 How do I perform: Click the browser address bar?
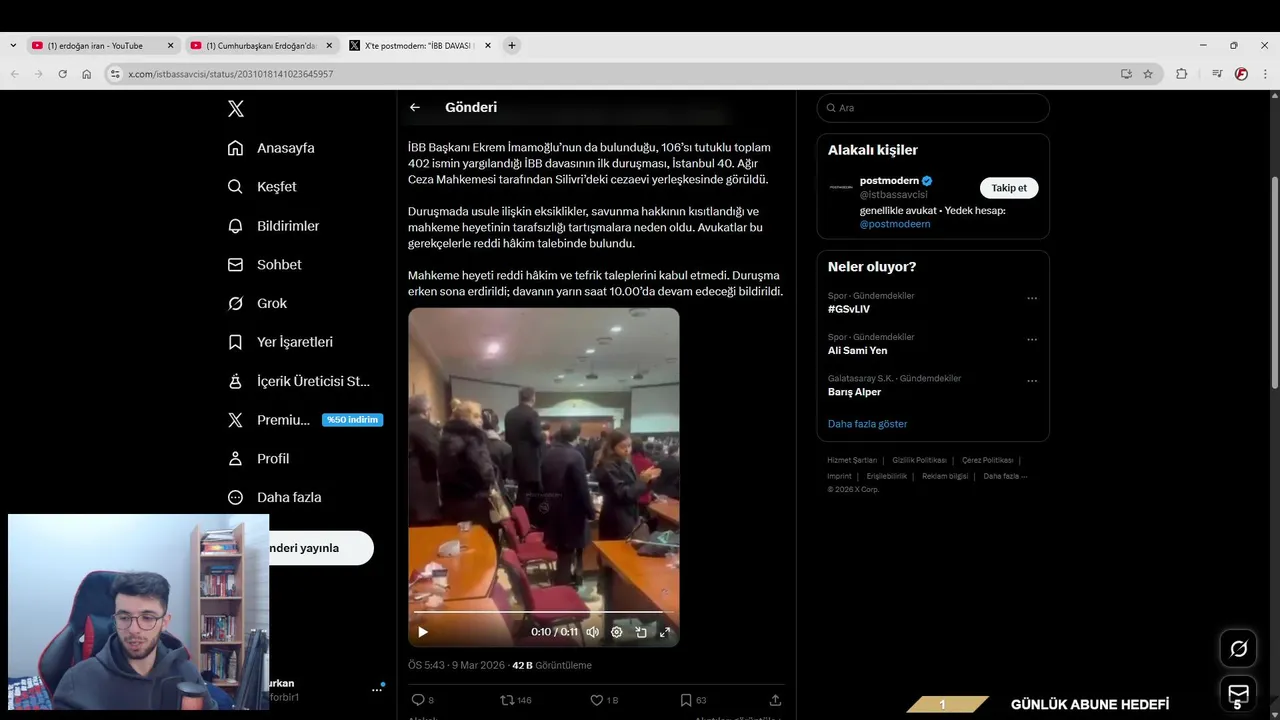click(x=620, y=74)
